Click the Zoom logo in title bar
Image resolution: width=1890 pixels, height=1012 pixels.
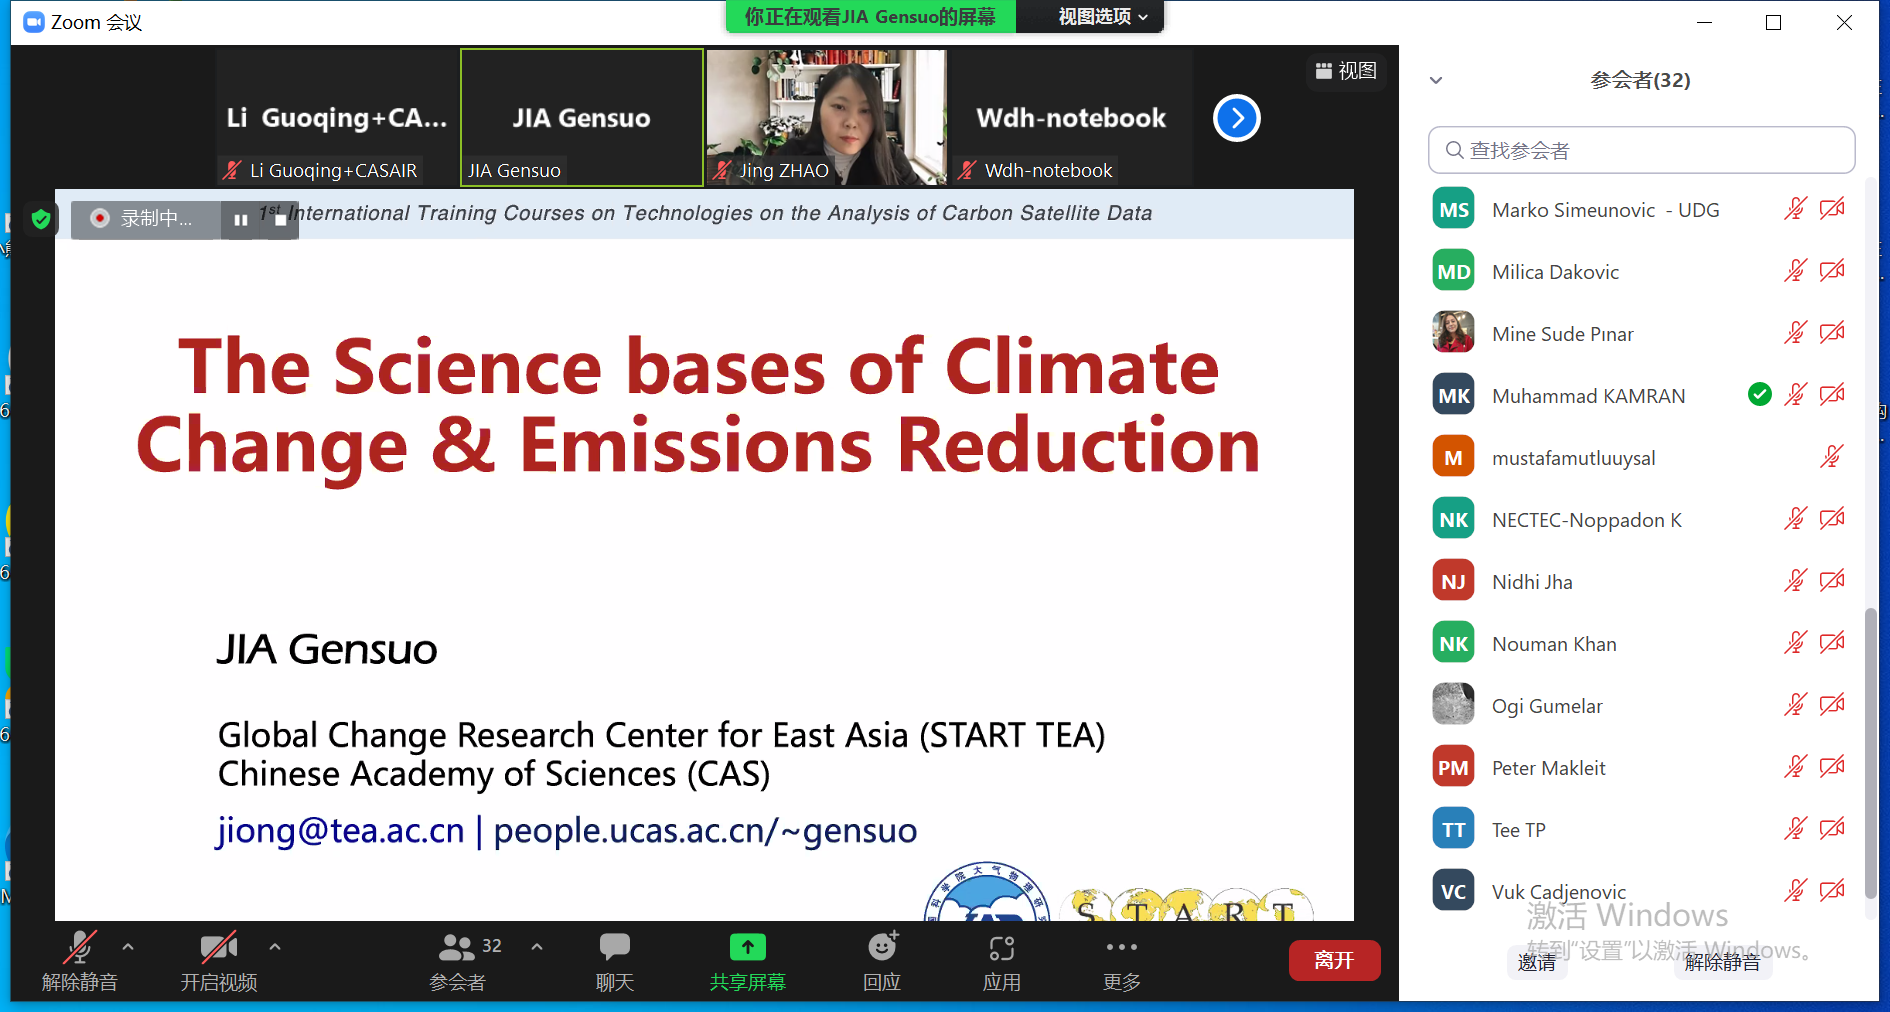click(x=34, y=22)
